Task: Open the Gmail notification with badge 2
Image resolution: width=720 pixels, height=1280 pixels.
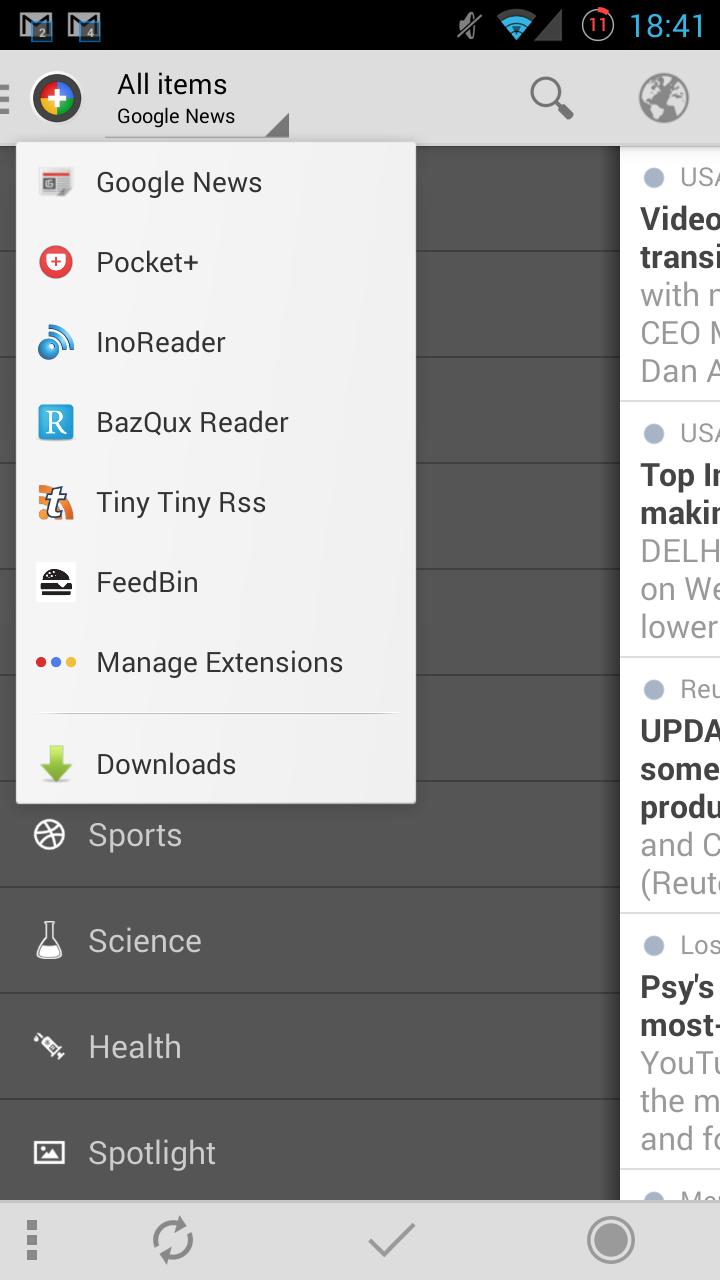Action: pos(37,26)
